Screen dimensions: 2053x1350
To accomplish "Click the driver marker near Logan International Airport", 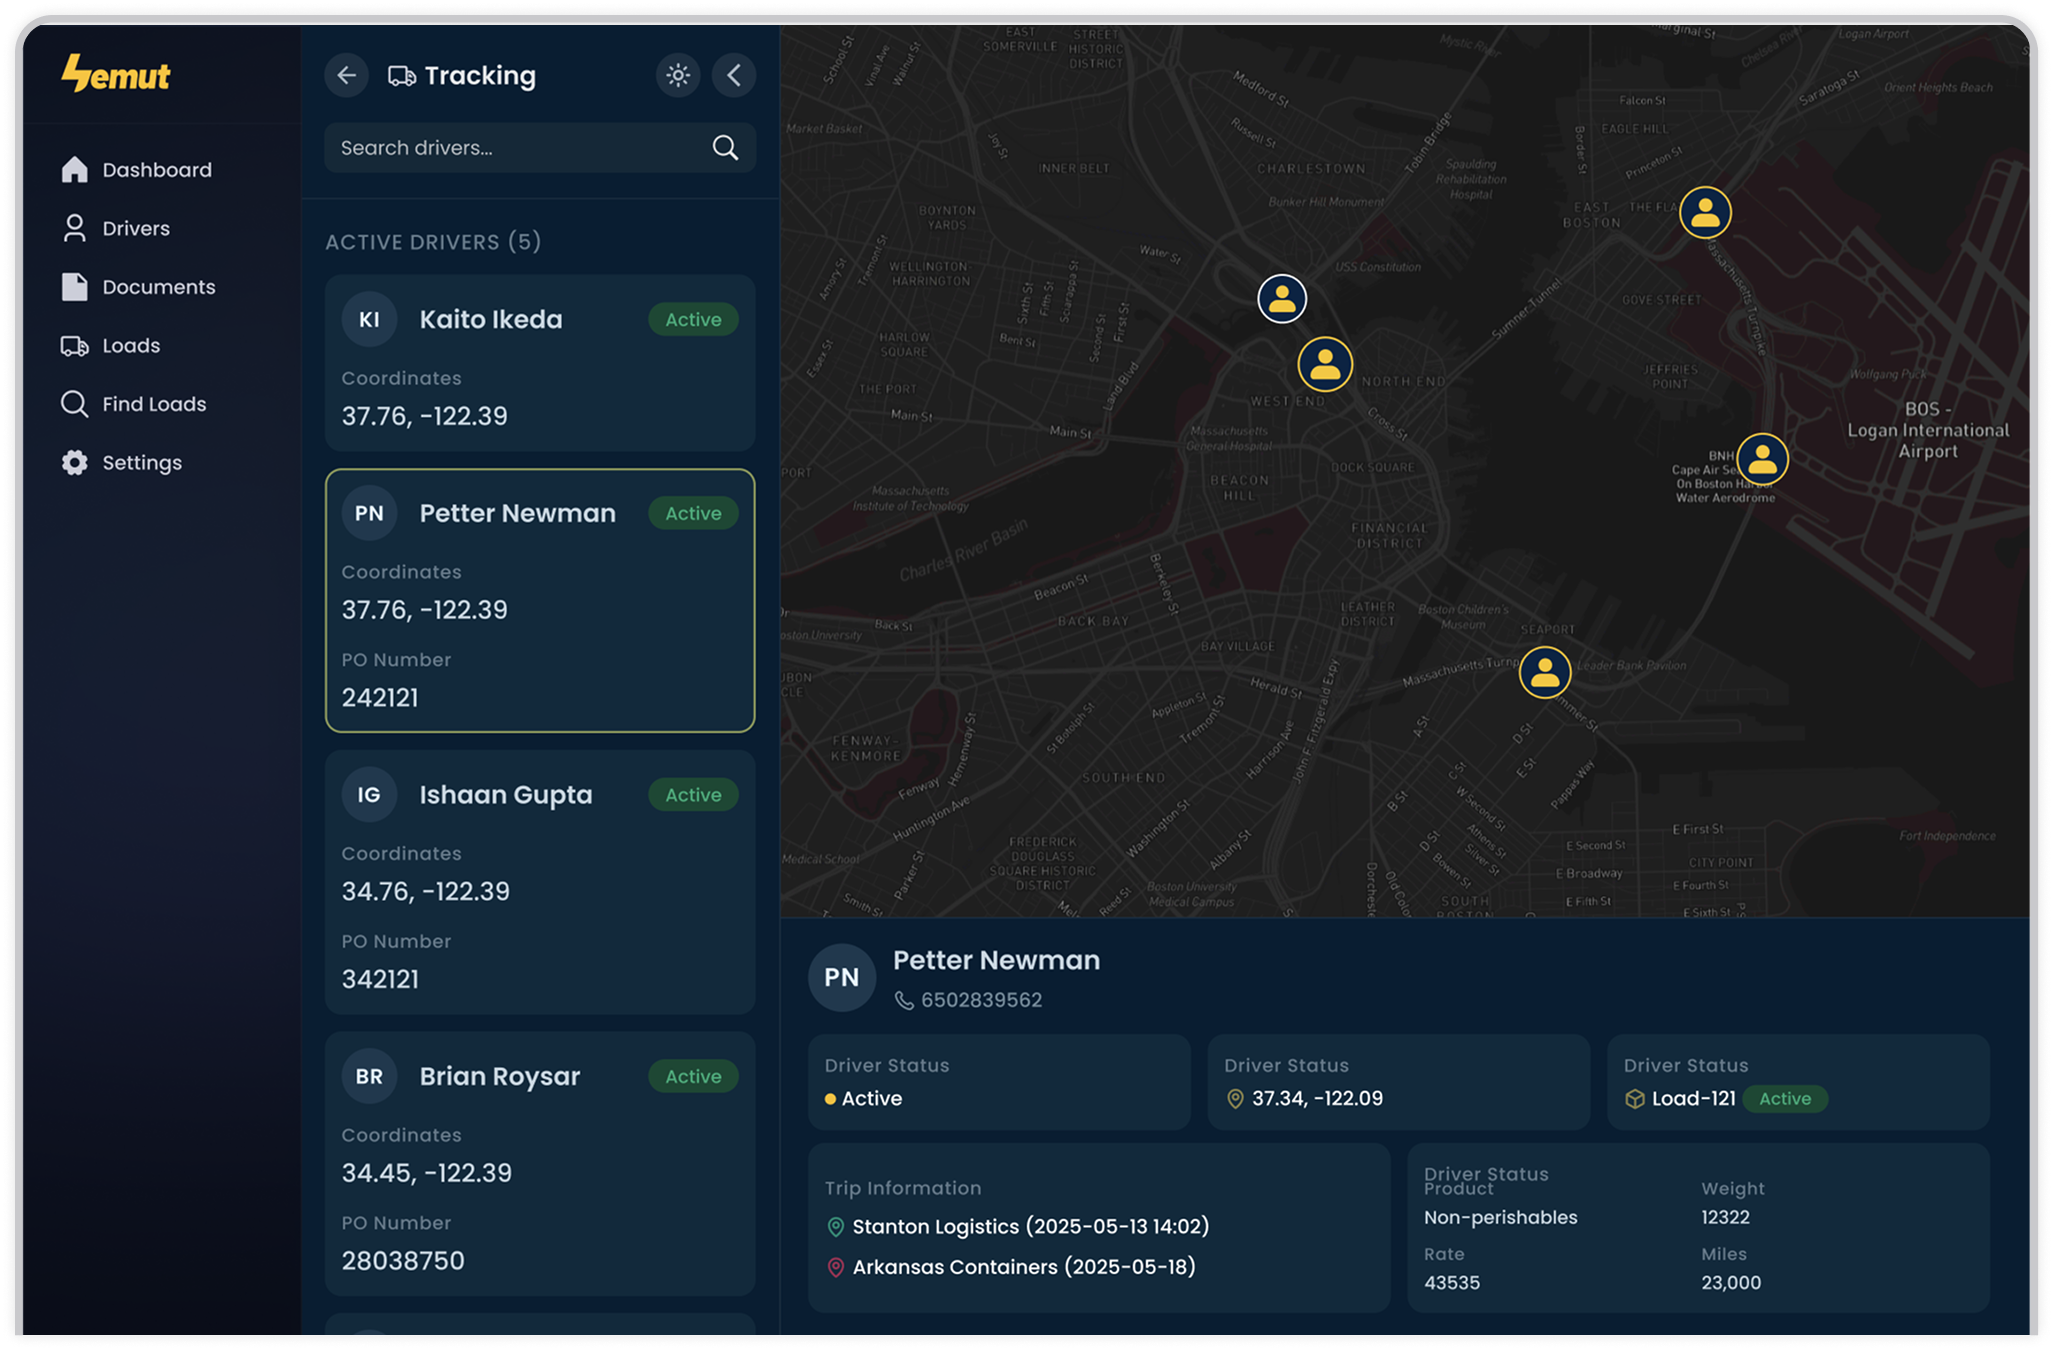I will [x=1761, y=459].
